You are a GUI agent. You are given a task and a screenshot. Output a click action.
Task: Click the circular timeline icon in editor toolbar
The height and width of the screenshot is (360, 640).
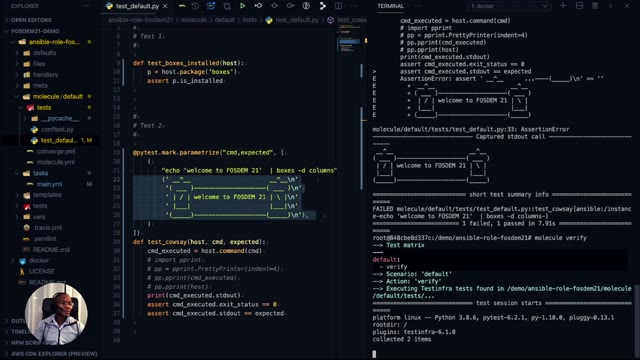click(x=306, y=6)
